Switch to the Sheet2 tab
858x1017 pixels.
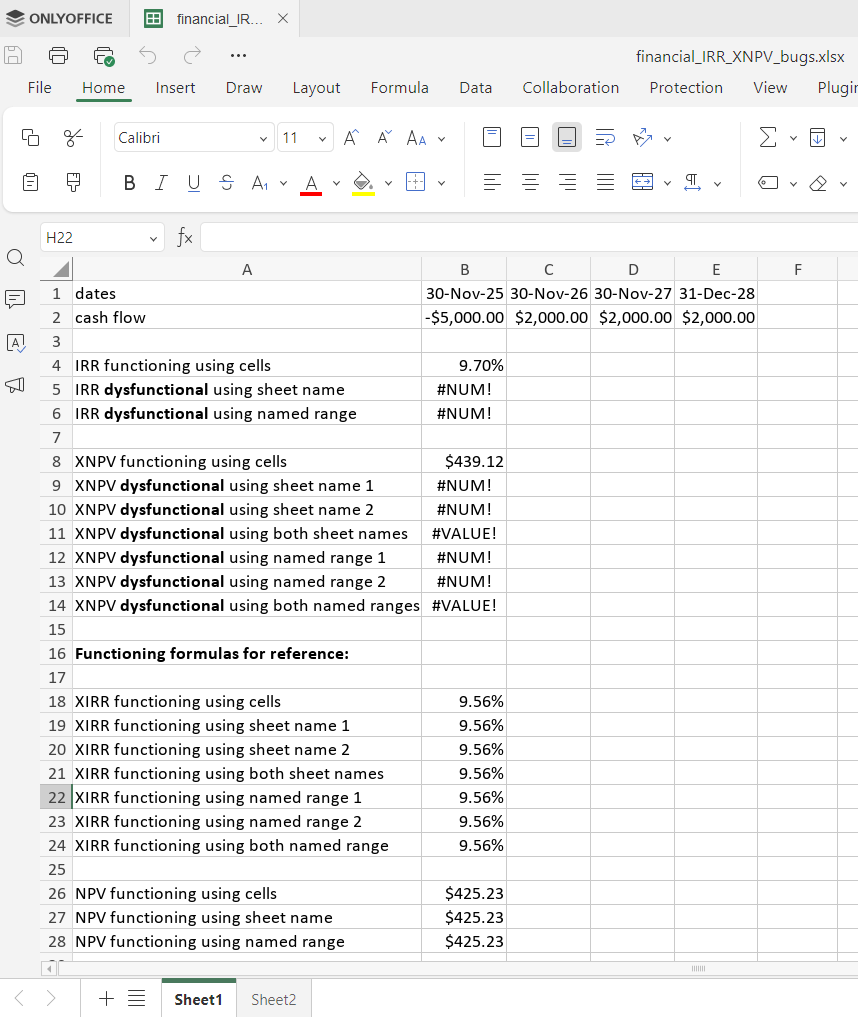(273, 999)
